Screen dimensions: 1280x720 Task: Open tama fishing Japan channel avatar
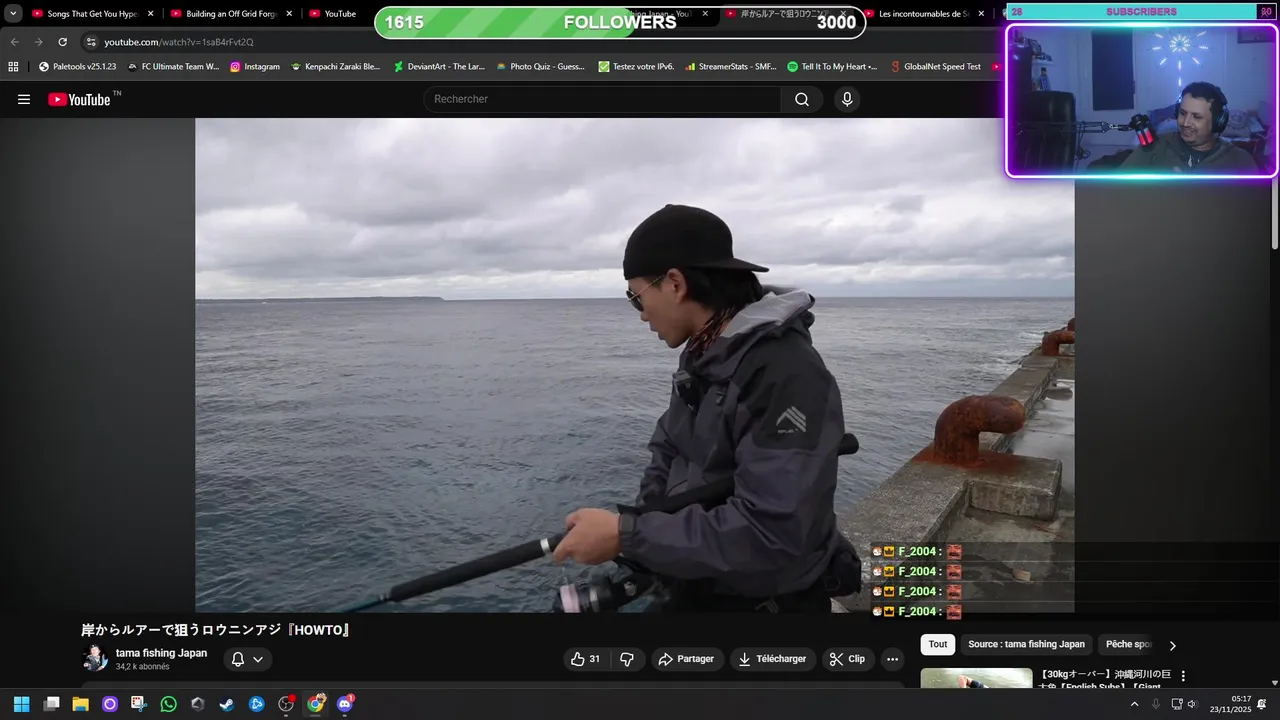pos(95,658)
